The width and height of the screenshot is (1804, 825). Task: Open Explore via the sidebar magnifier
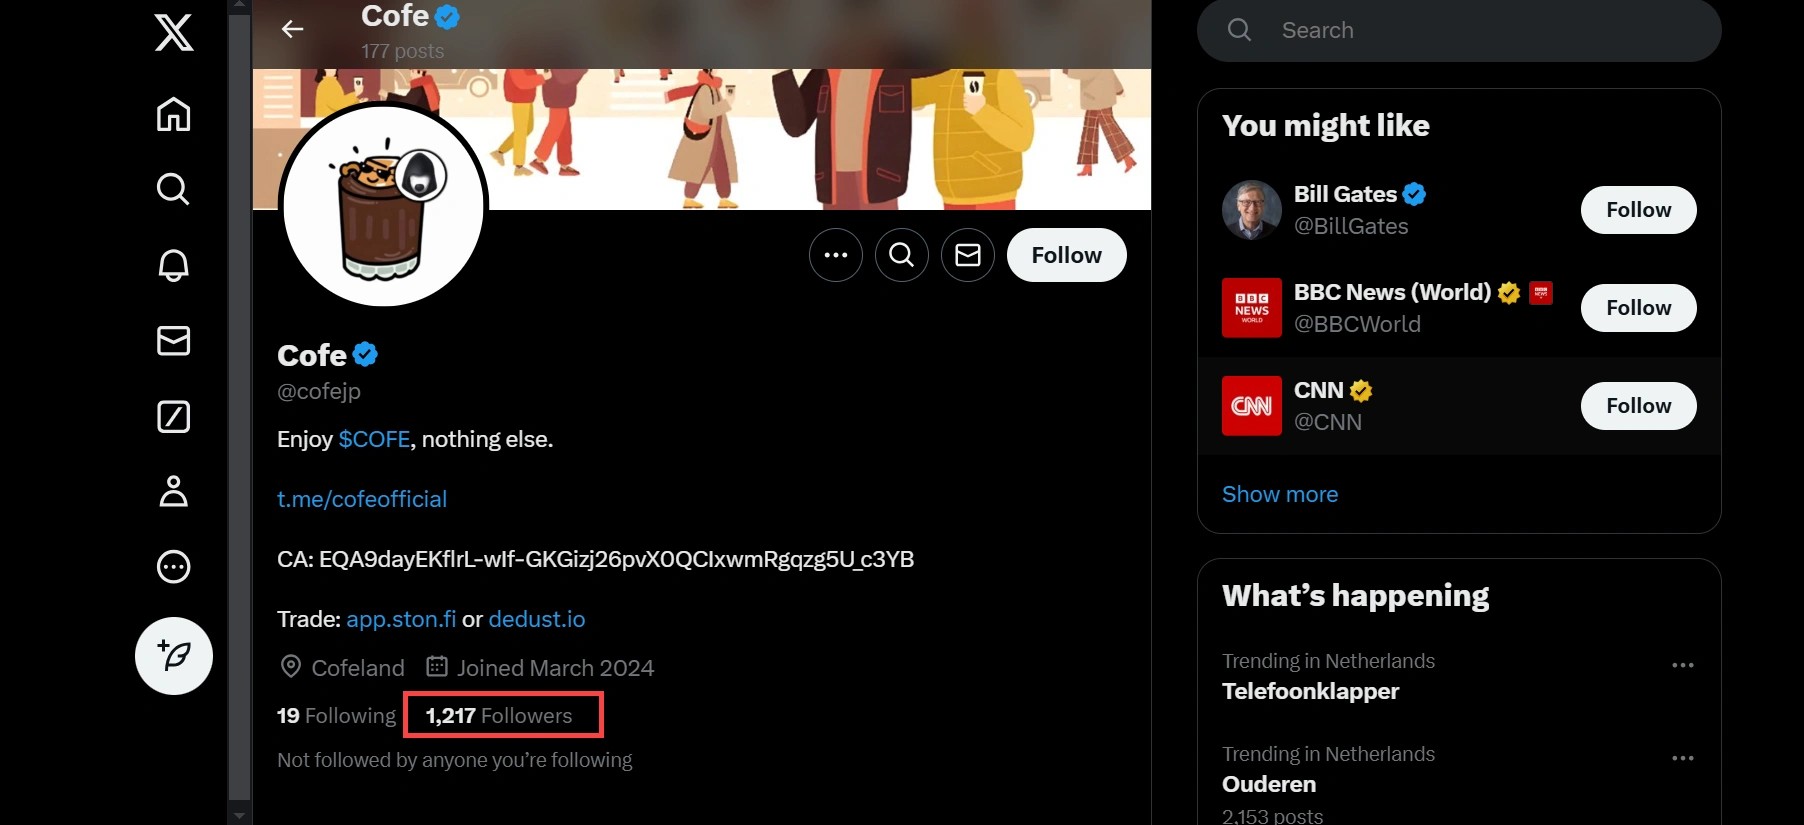174,189
